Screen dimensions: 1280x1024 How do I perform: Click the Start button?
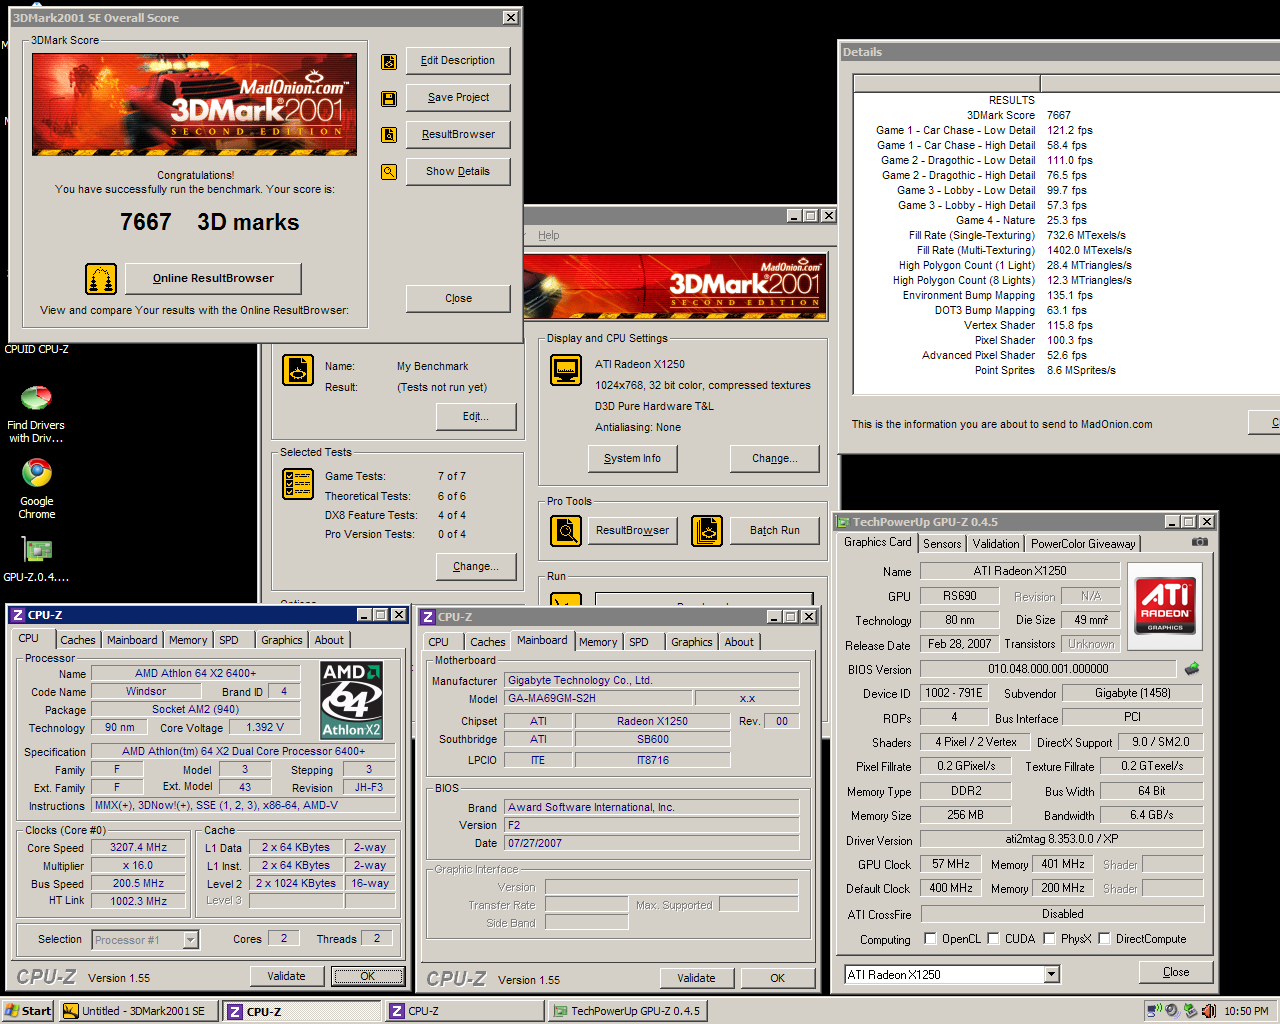click(28, 1011)
